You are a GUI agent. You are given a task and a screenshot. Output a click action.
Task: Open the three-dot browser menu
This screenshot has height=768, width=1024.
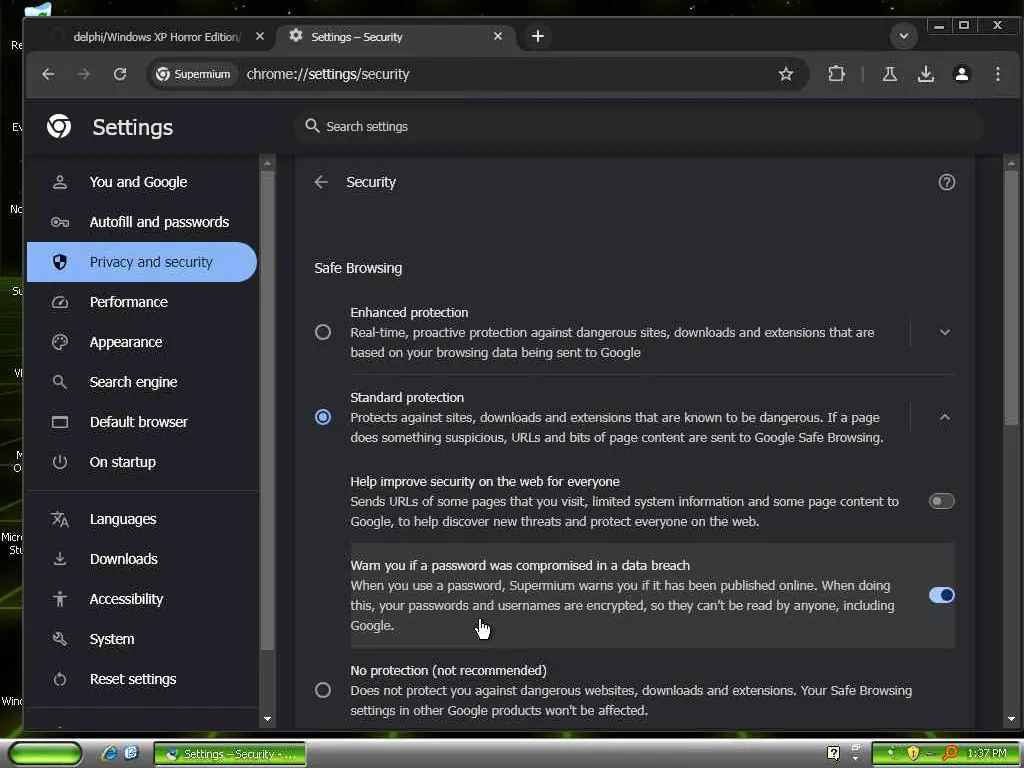pos(997,74)
